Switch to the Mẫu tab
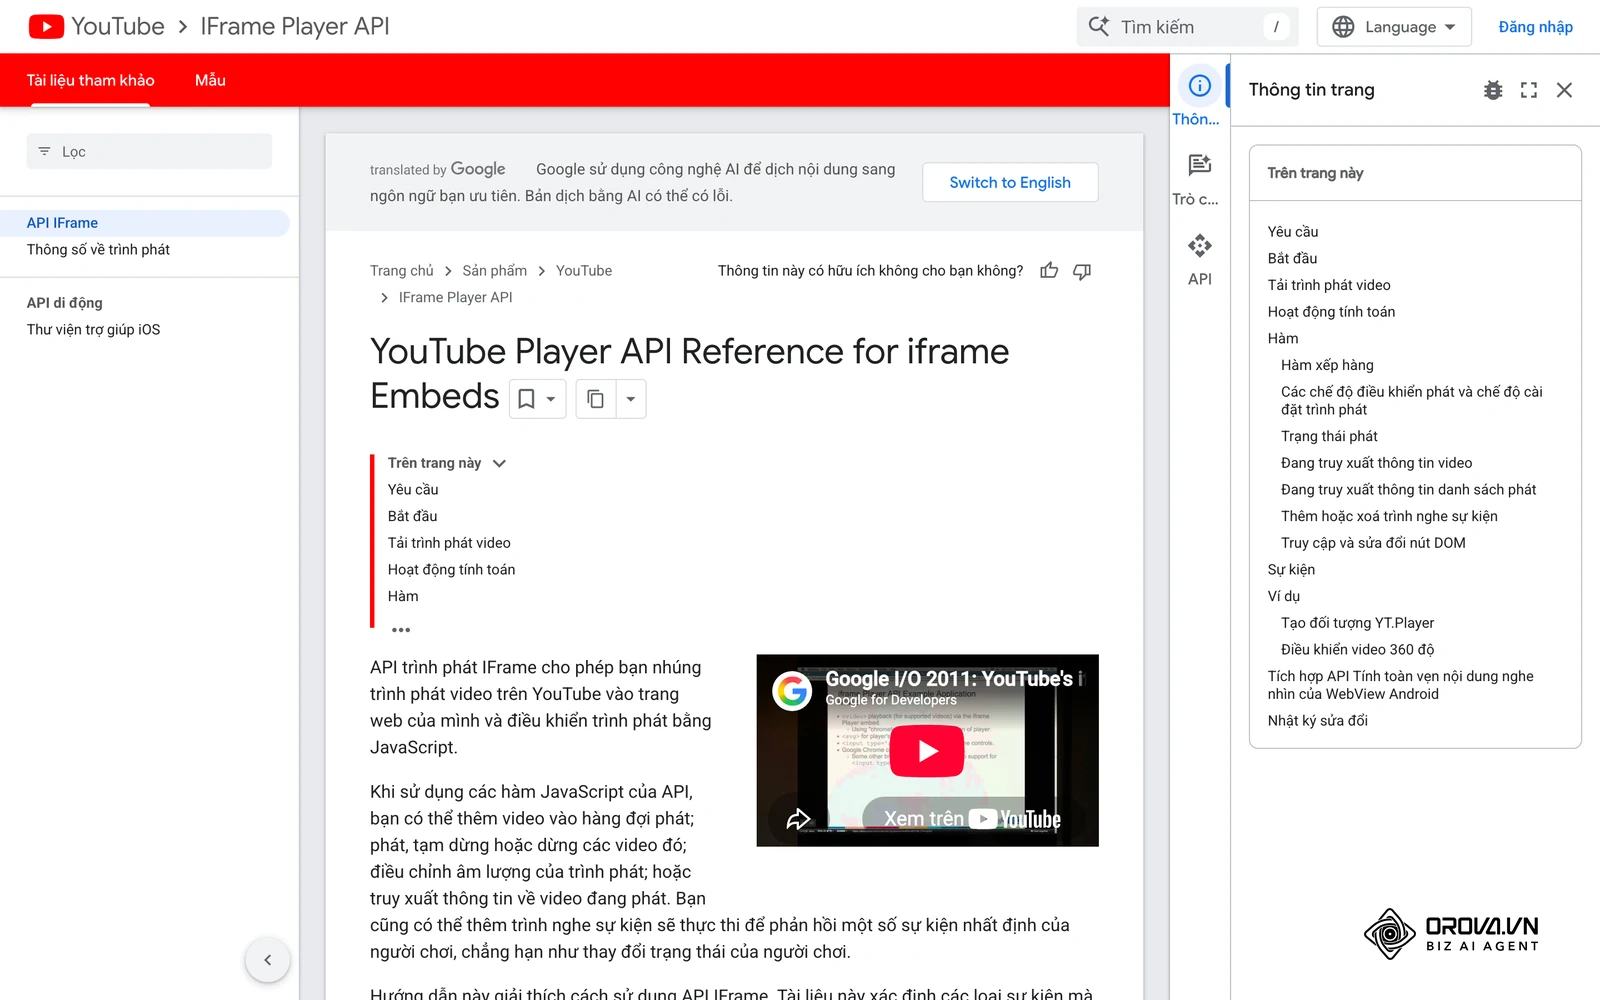This screenshot has height=1000, width=1600. point(210,80)
